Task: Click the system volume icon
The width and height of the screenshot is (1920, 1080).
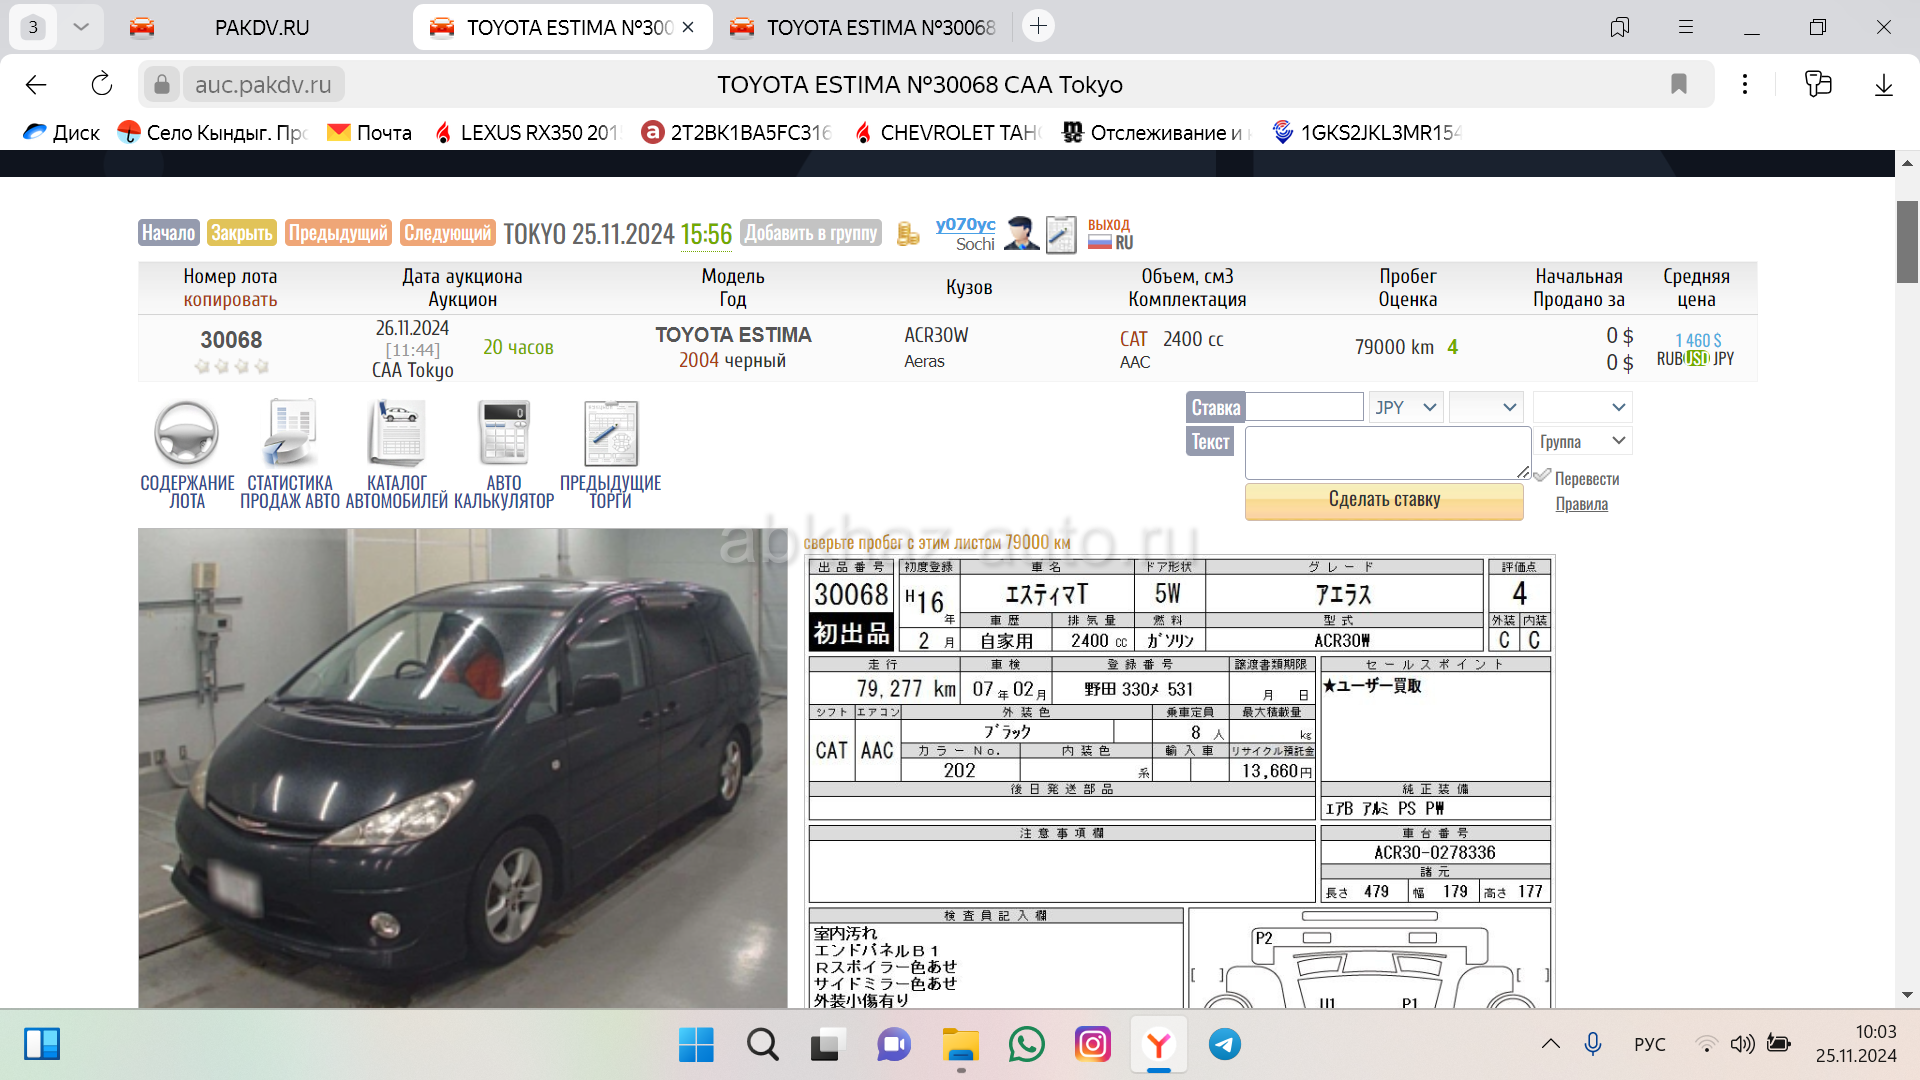Action: point(1742,1045)
